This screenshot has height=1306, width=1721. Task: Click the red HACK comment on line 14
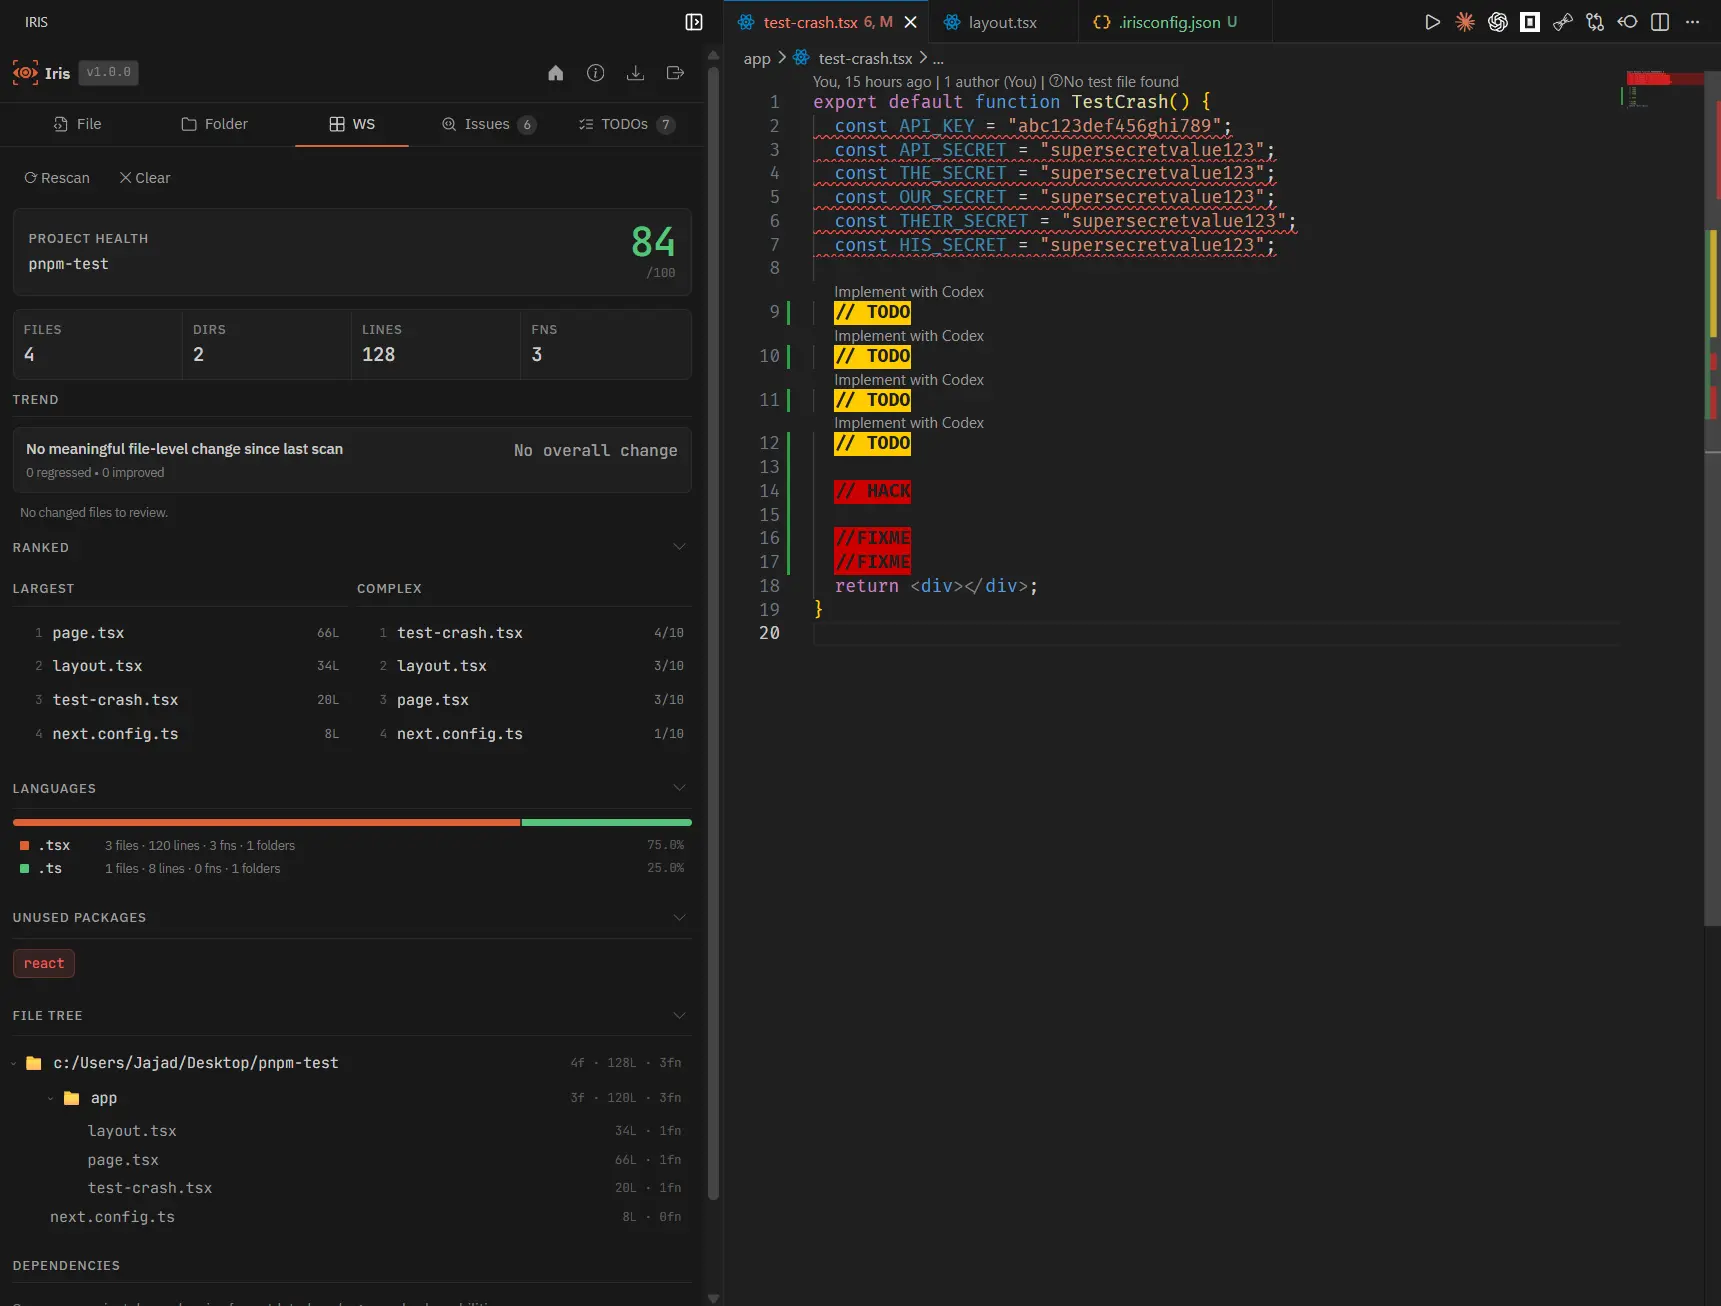pos(873,491)
